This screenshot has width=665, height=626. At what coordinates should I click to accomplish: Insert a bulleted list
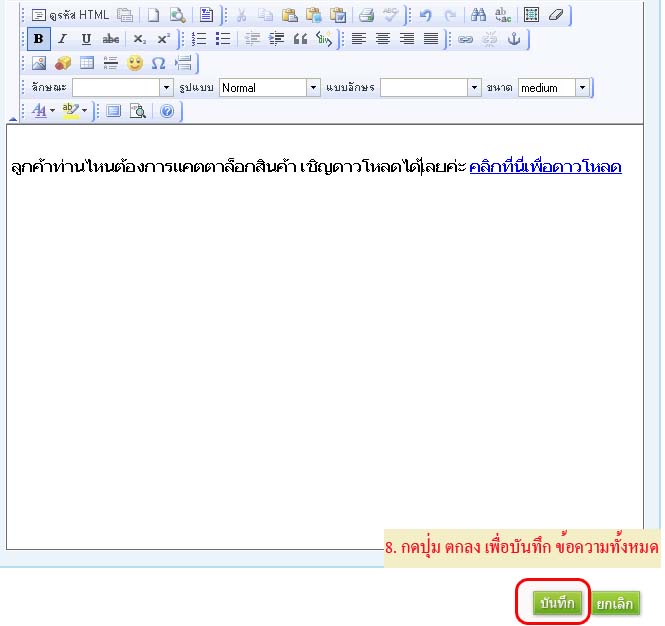point(223,39)
